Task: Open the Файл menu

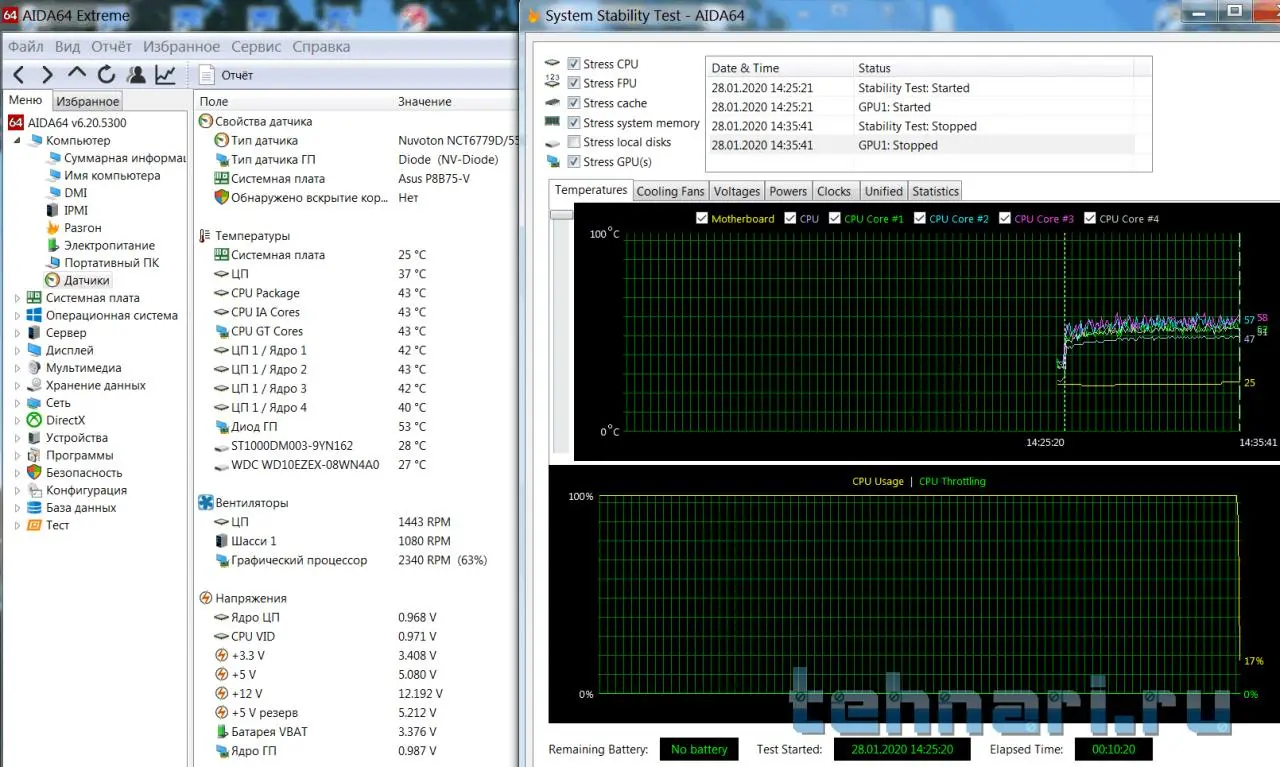Action: tap(26, 47)
